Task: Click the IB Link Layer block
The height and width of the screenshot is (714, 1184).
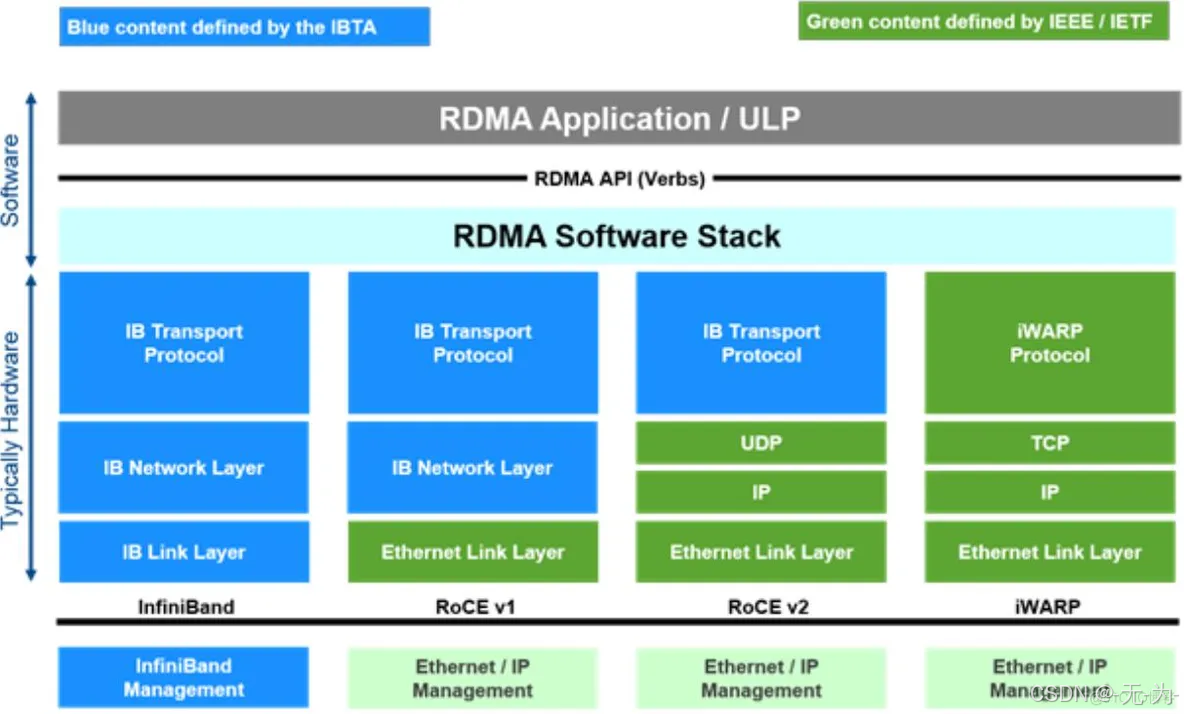Action: 183,552
